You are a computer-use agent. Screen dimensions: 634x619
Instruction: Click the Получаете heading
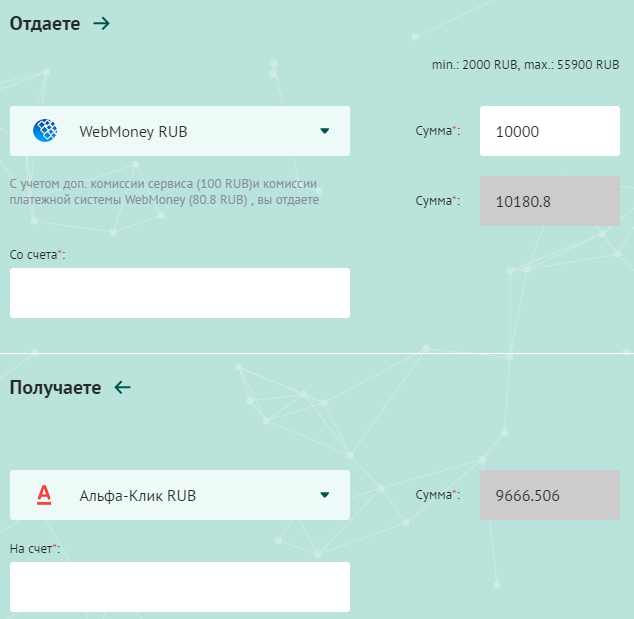(55, 387)
